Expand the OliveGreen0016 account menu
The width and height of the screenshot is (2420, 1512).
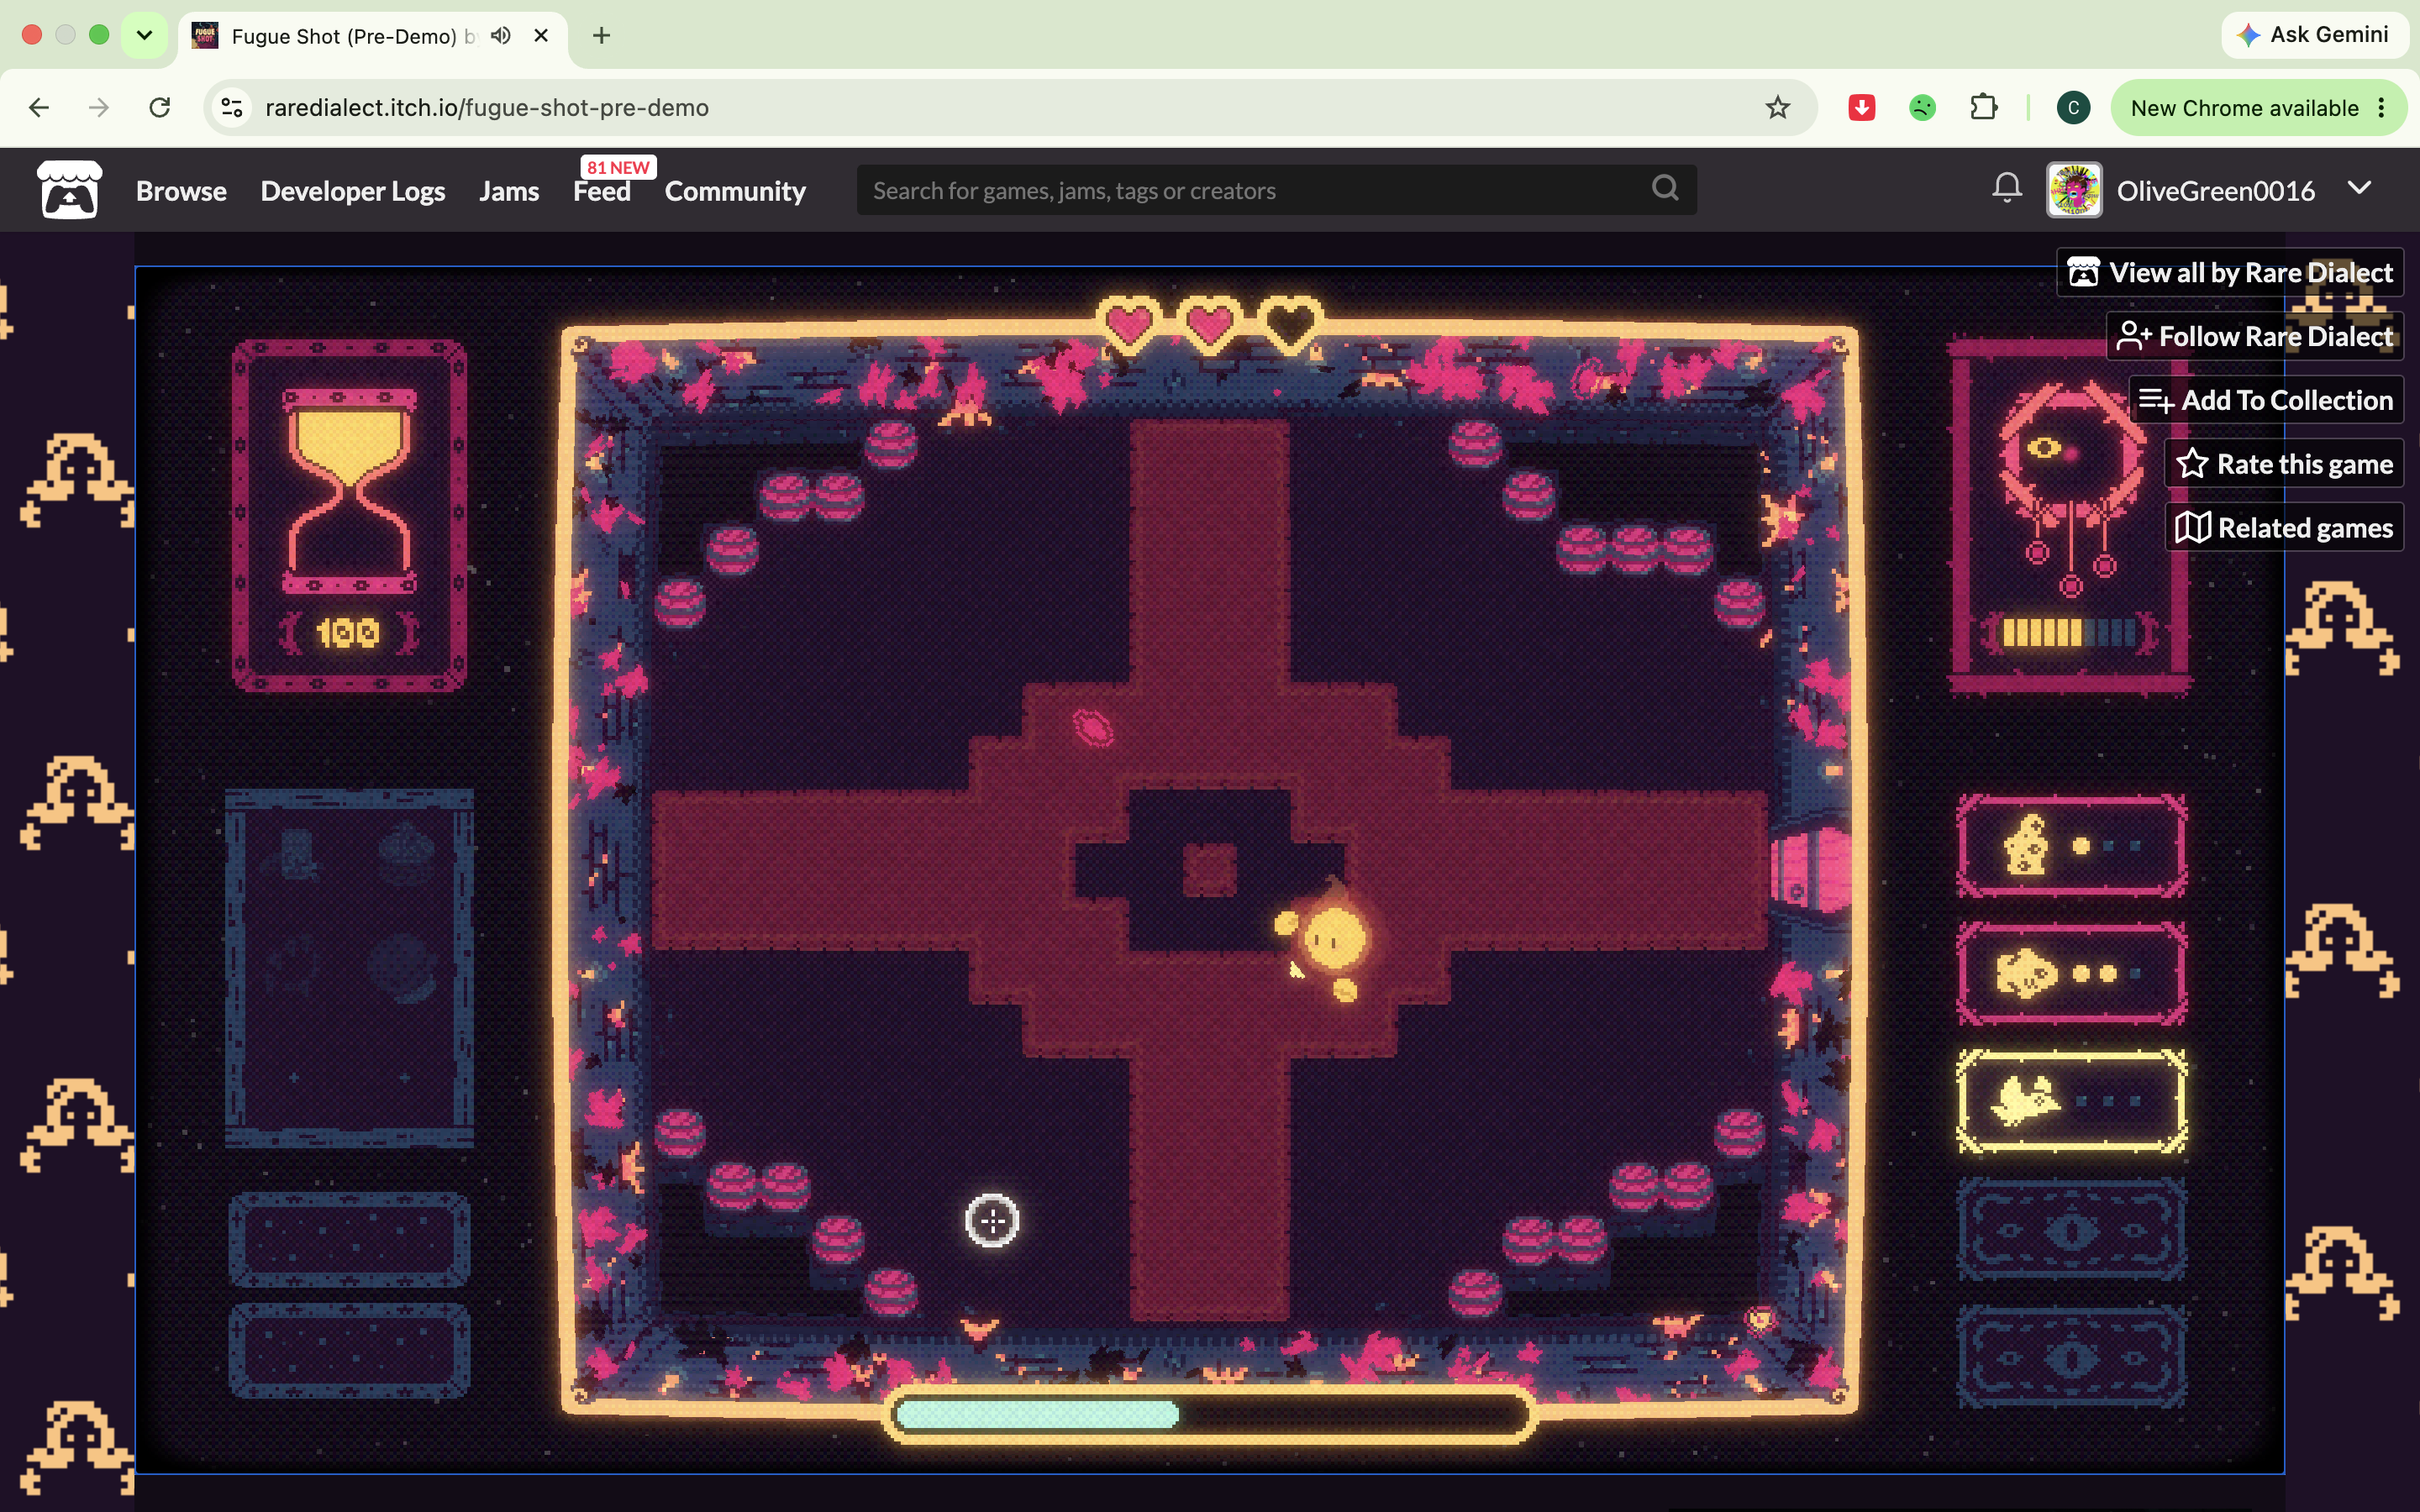(x=2359, y=189)
